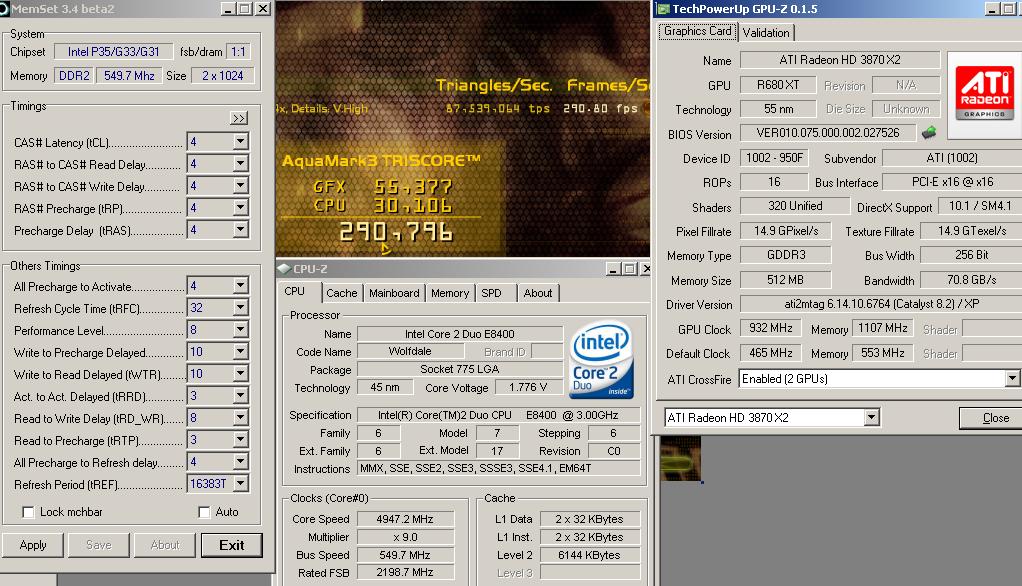This screenshot has width=1022, height=586.
Task: Click the AquaMark3 score 290,796
Action: point(396,231)
